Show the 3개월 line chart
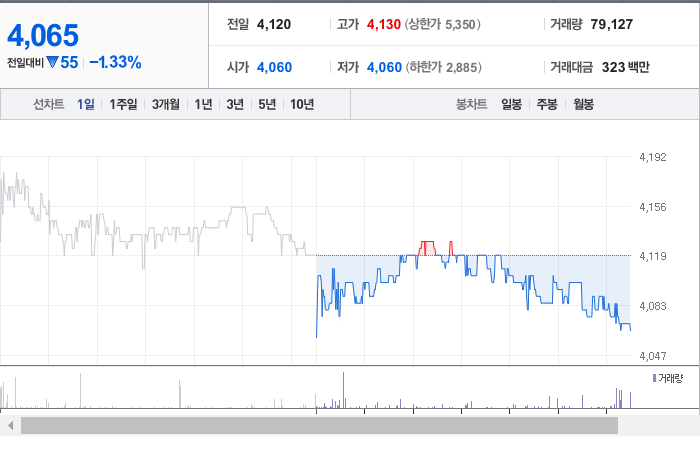Image resolution: width=700 pixels, height=450 pixels. tap(166, 104)
